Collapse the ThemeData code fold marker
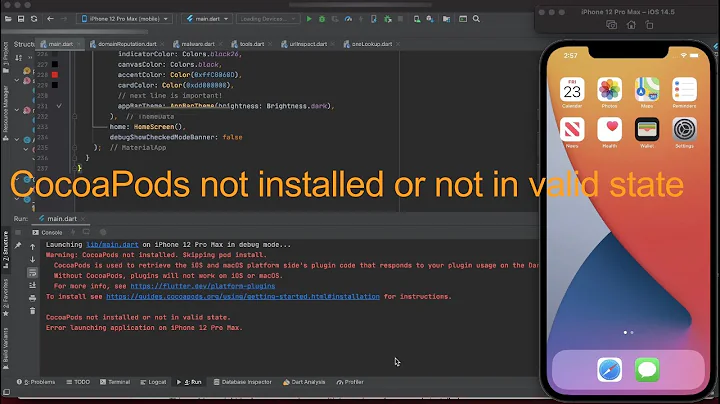This screenshot has width=720, height=404. (x=74, y=117)
